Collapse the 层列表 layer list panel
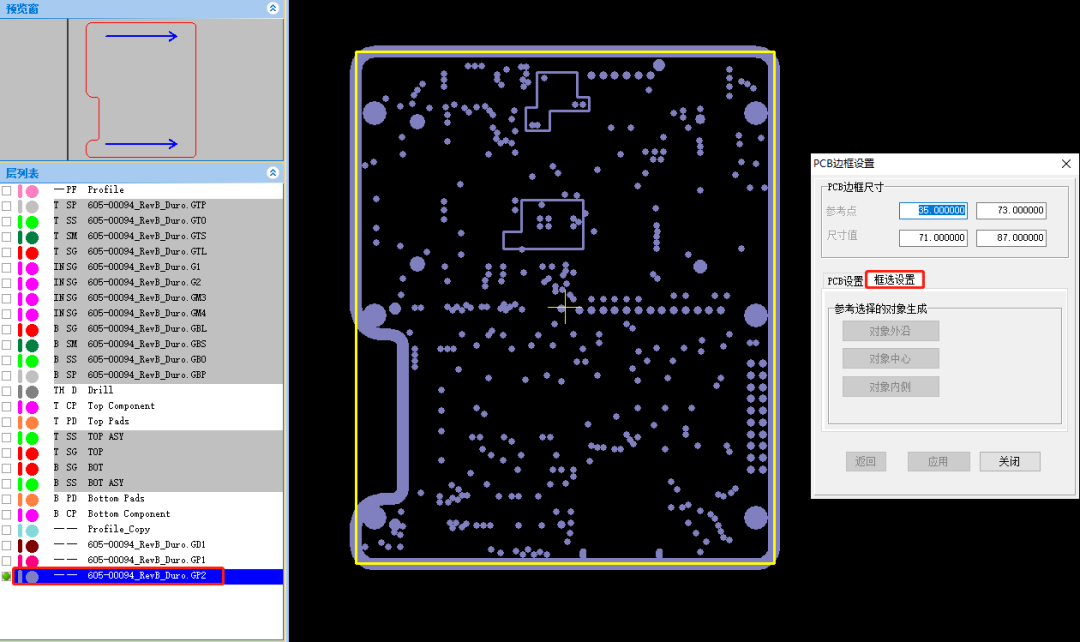1080x642 pixels. tap(273, 173)
